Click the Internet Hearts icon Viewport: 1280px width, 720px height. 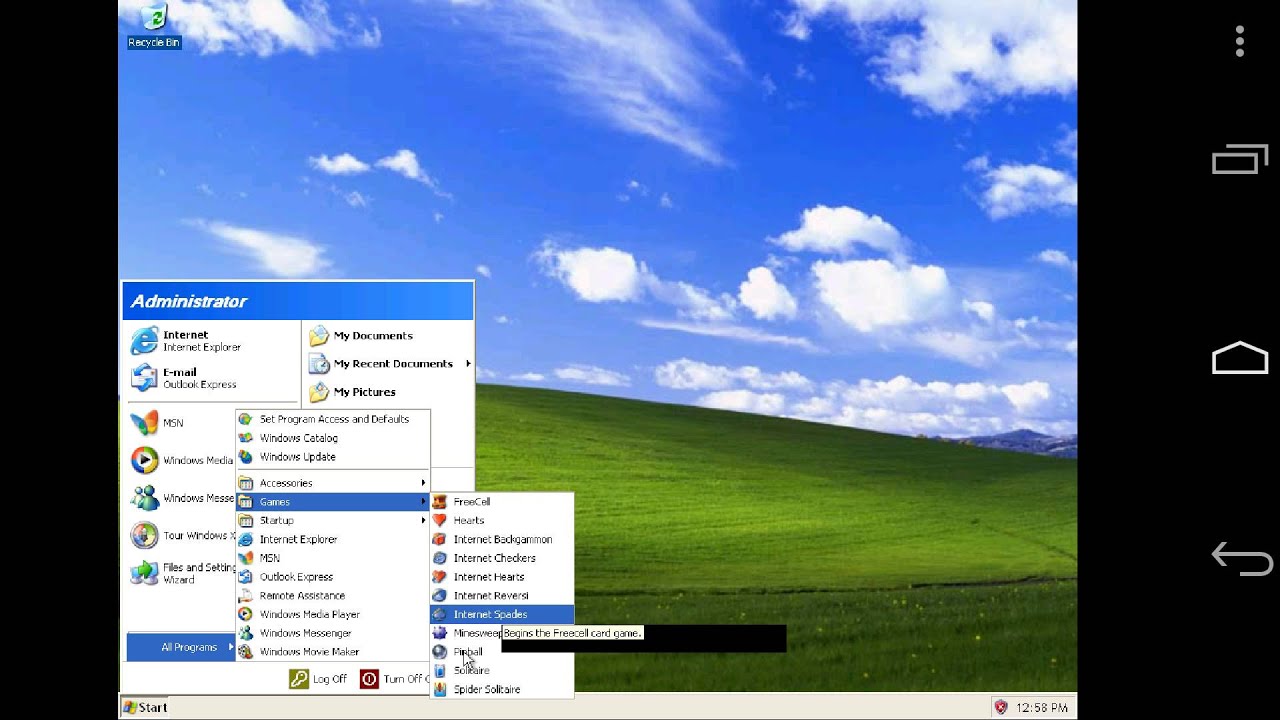point(439,577)
